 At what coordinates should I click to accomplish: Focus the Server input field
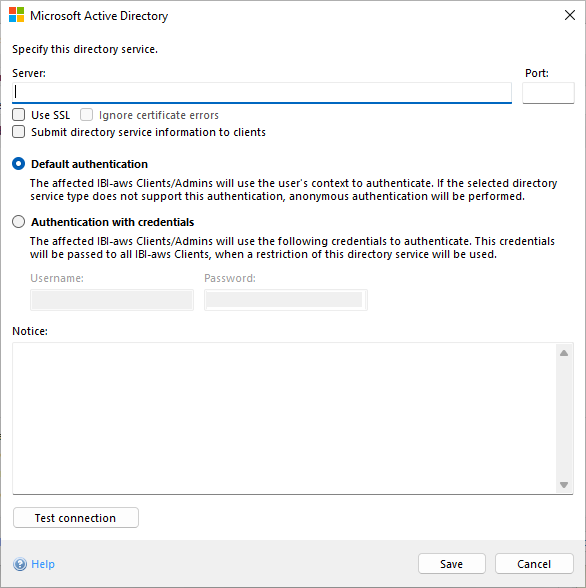[262, 92]
